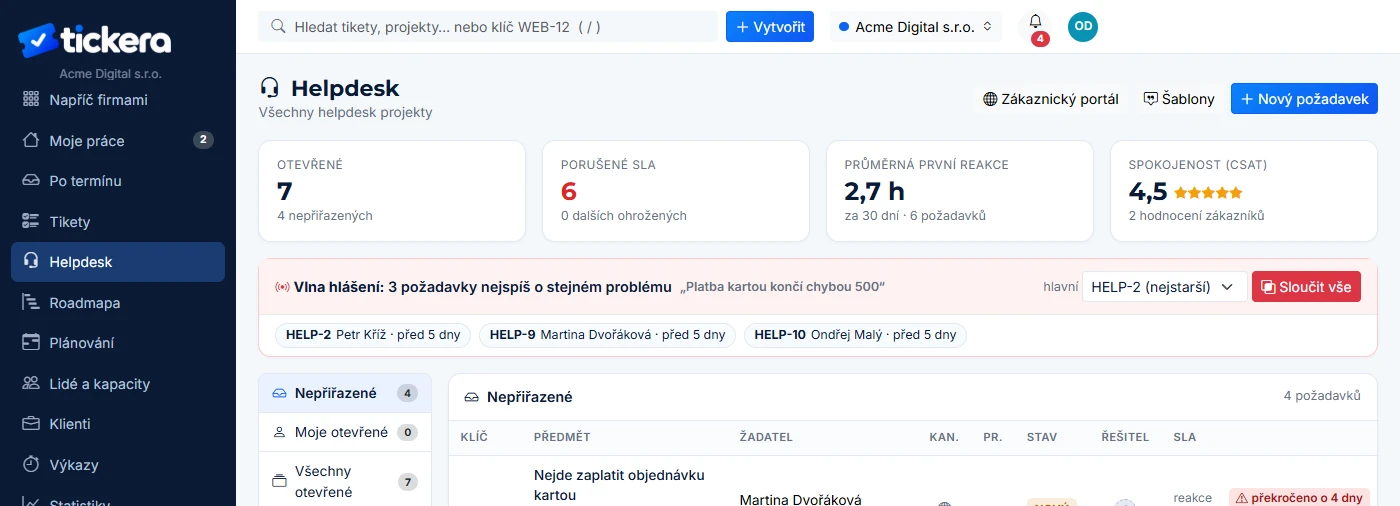Select the Moje otevřené filter tab
Image resolution: width=1400 pixels, height=506 pixels.
click(x=345, y=432)
